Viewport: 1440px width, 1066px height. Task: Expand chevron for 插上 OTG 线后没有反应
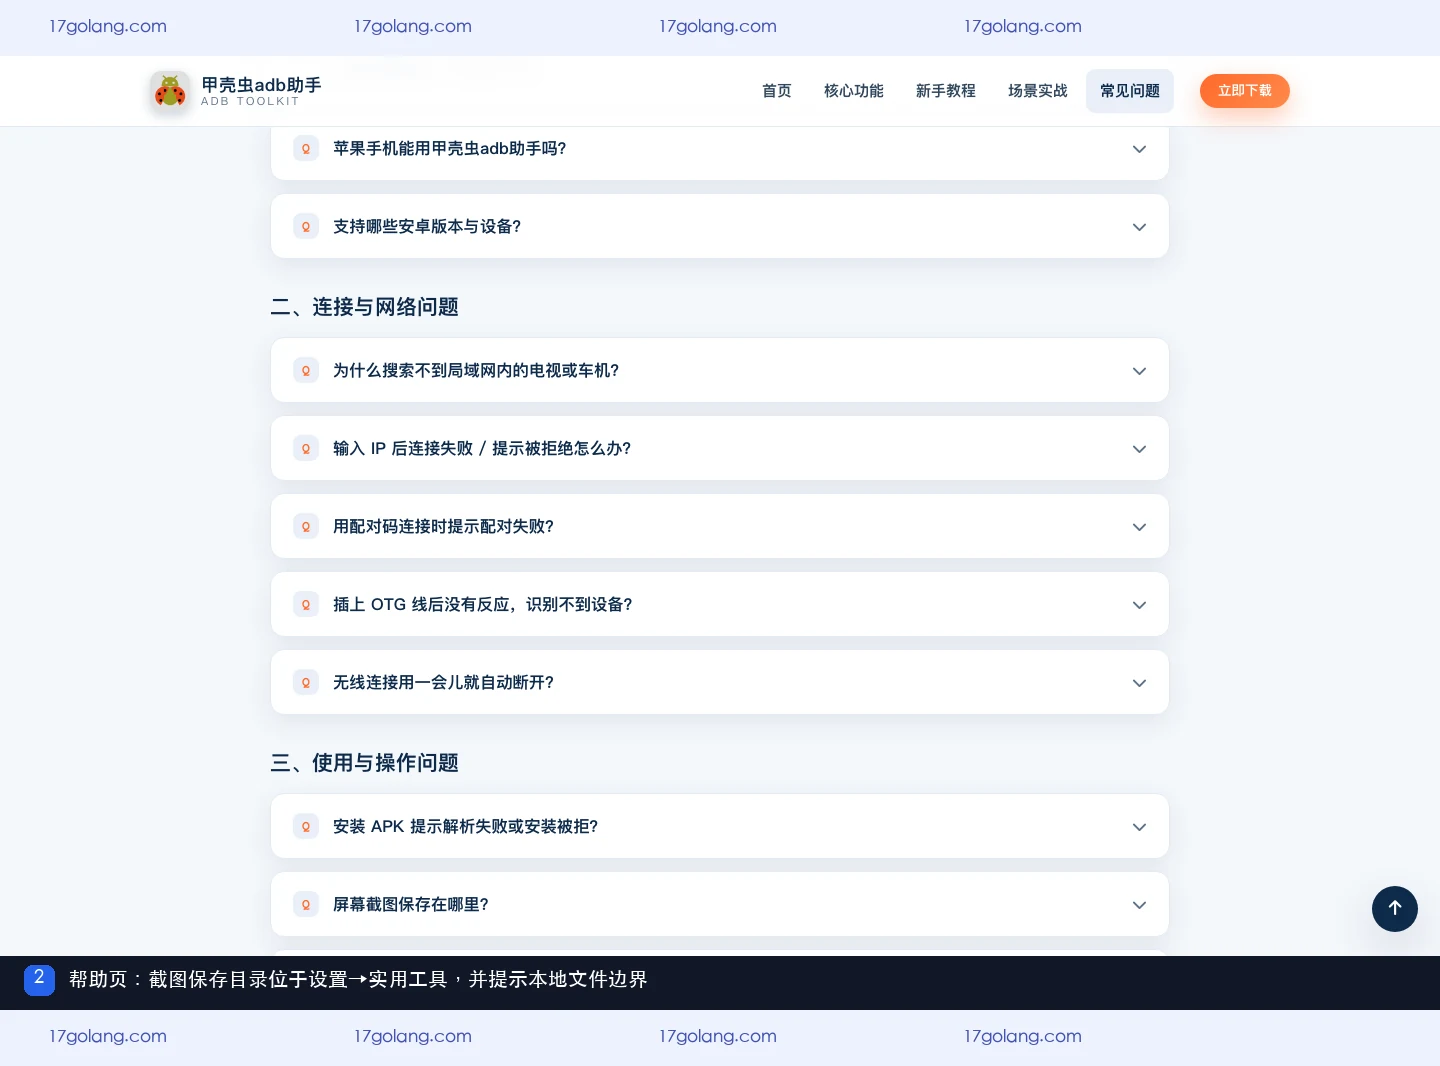click(x=1139, y=605)
